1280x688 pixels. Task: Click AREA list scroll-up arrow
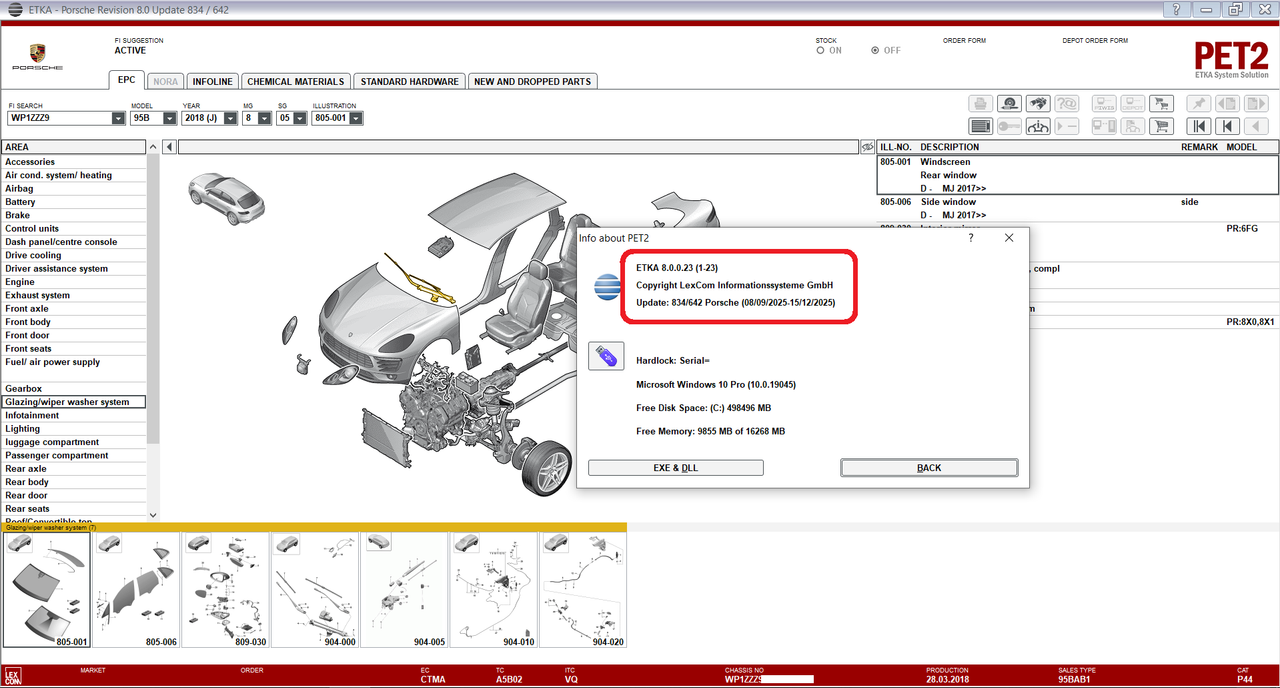coord(153,147)
